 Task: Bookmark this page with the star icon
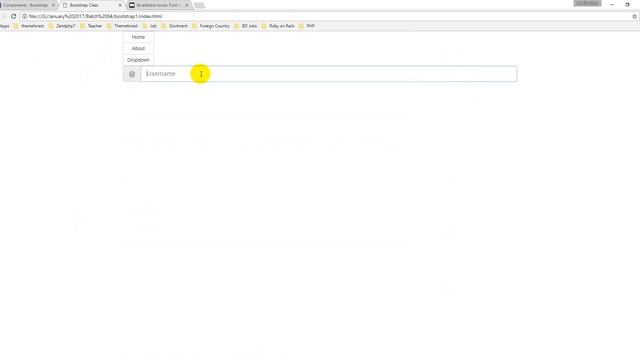tap(634, 16)
